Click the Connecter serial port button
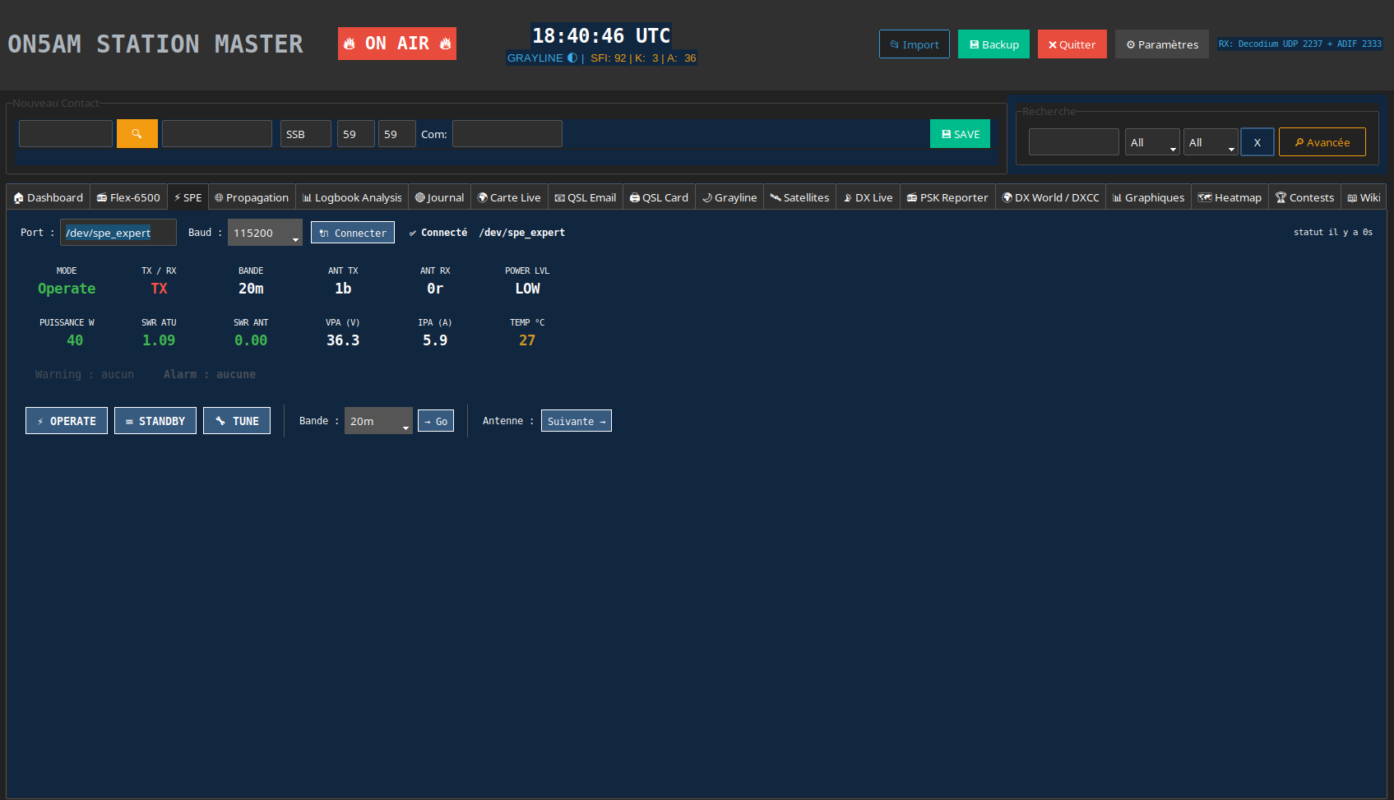The image size is (1394, 800). (353, 233)
